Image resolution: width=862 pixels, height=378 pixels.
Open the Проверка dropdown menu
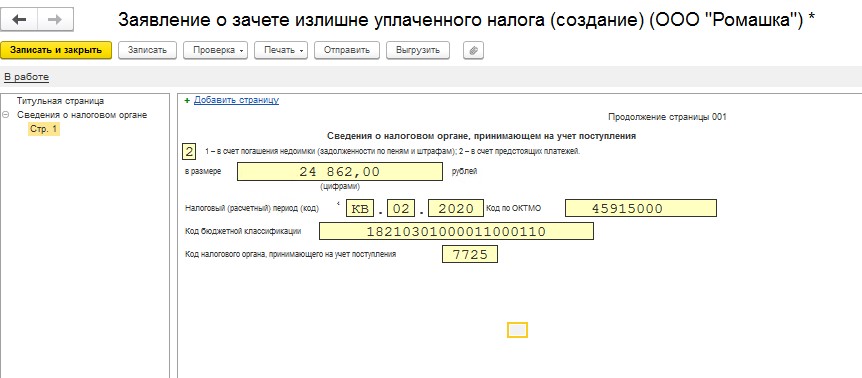point(215,50)
